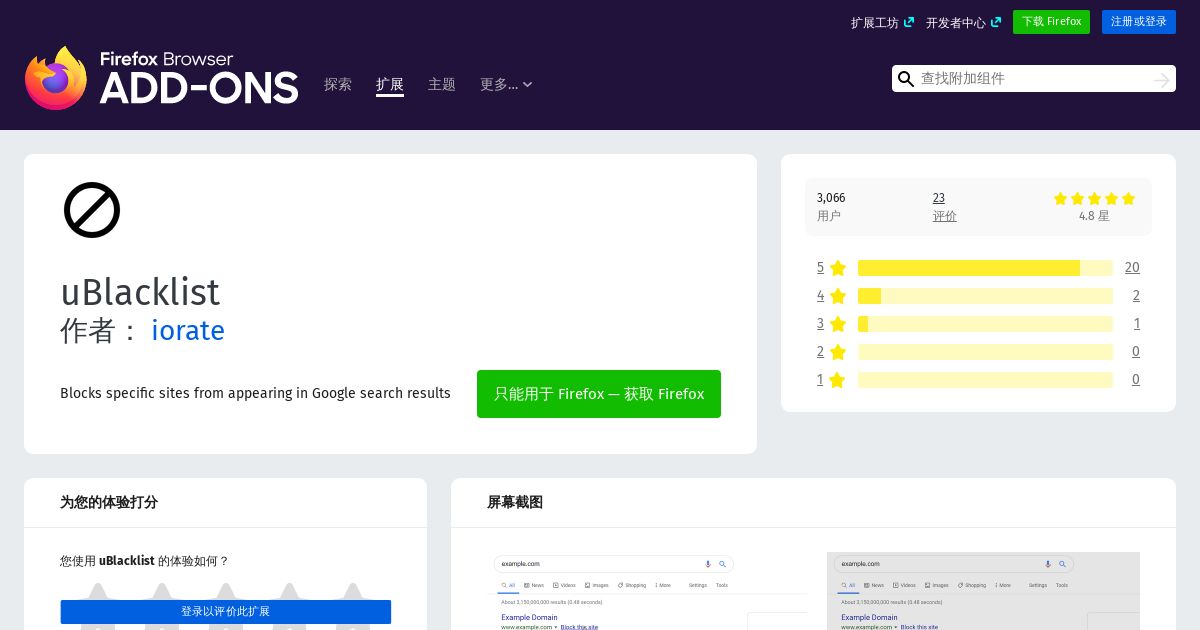This screenshot has height=630, width=1200.
Task: Open the second dark-theme screenshot thumbnail
Action: [983, 591]
